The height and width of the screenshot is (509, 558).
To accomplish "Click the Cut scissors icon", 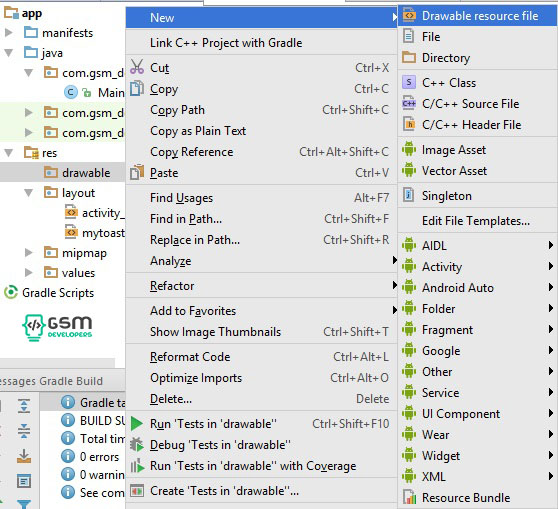I will (x=137, y=67).
